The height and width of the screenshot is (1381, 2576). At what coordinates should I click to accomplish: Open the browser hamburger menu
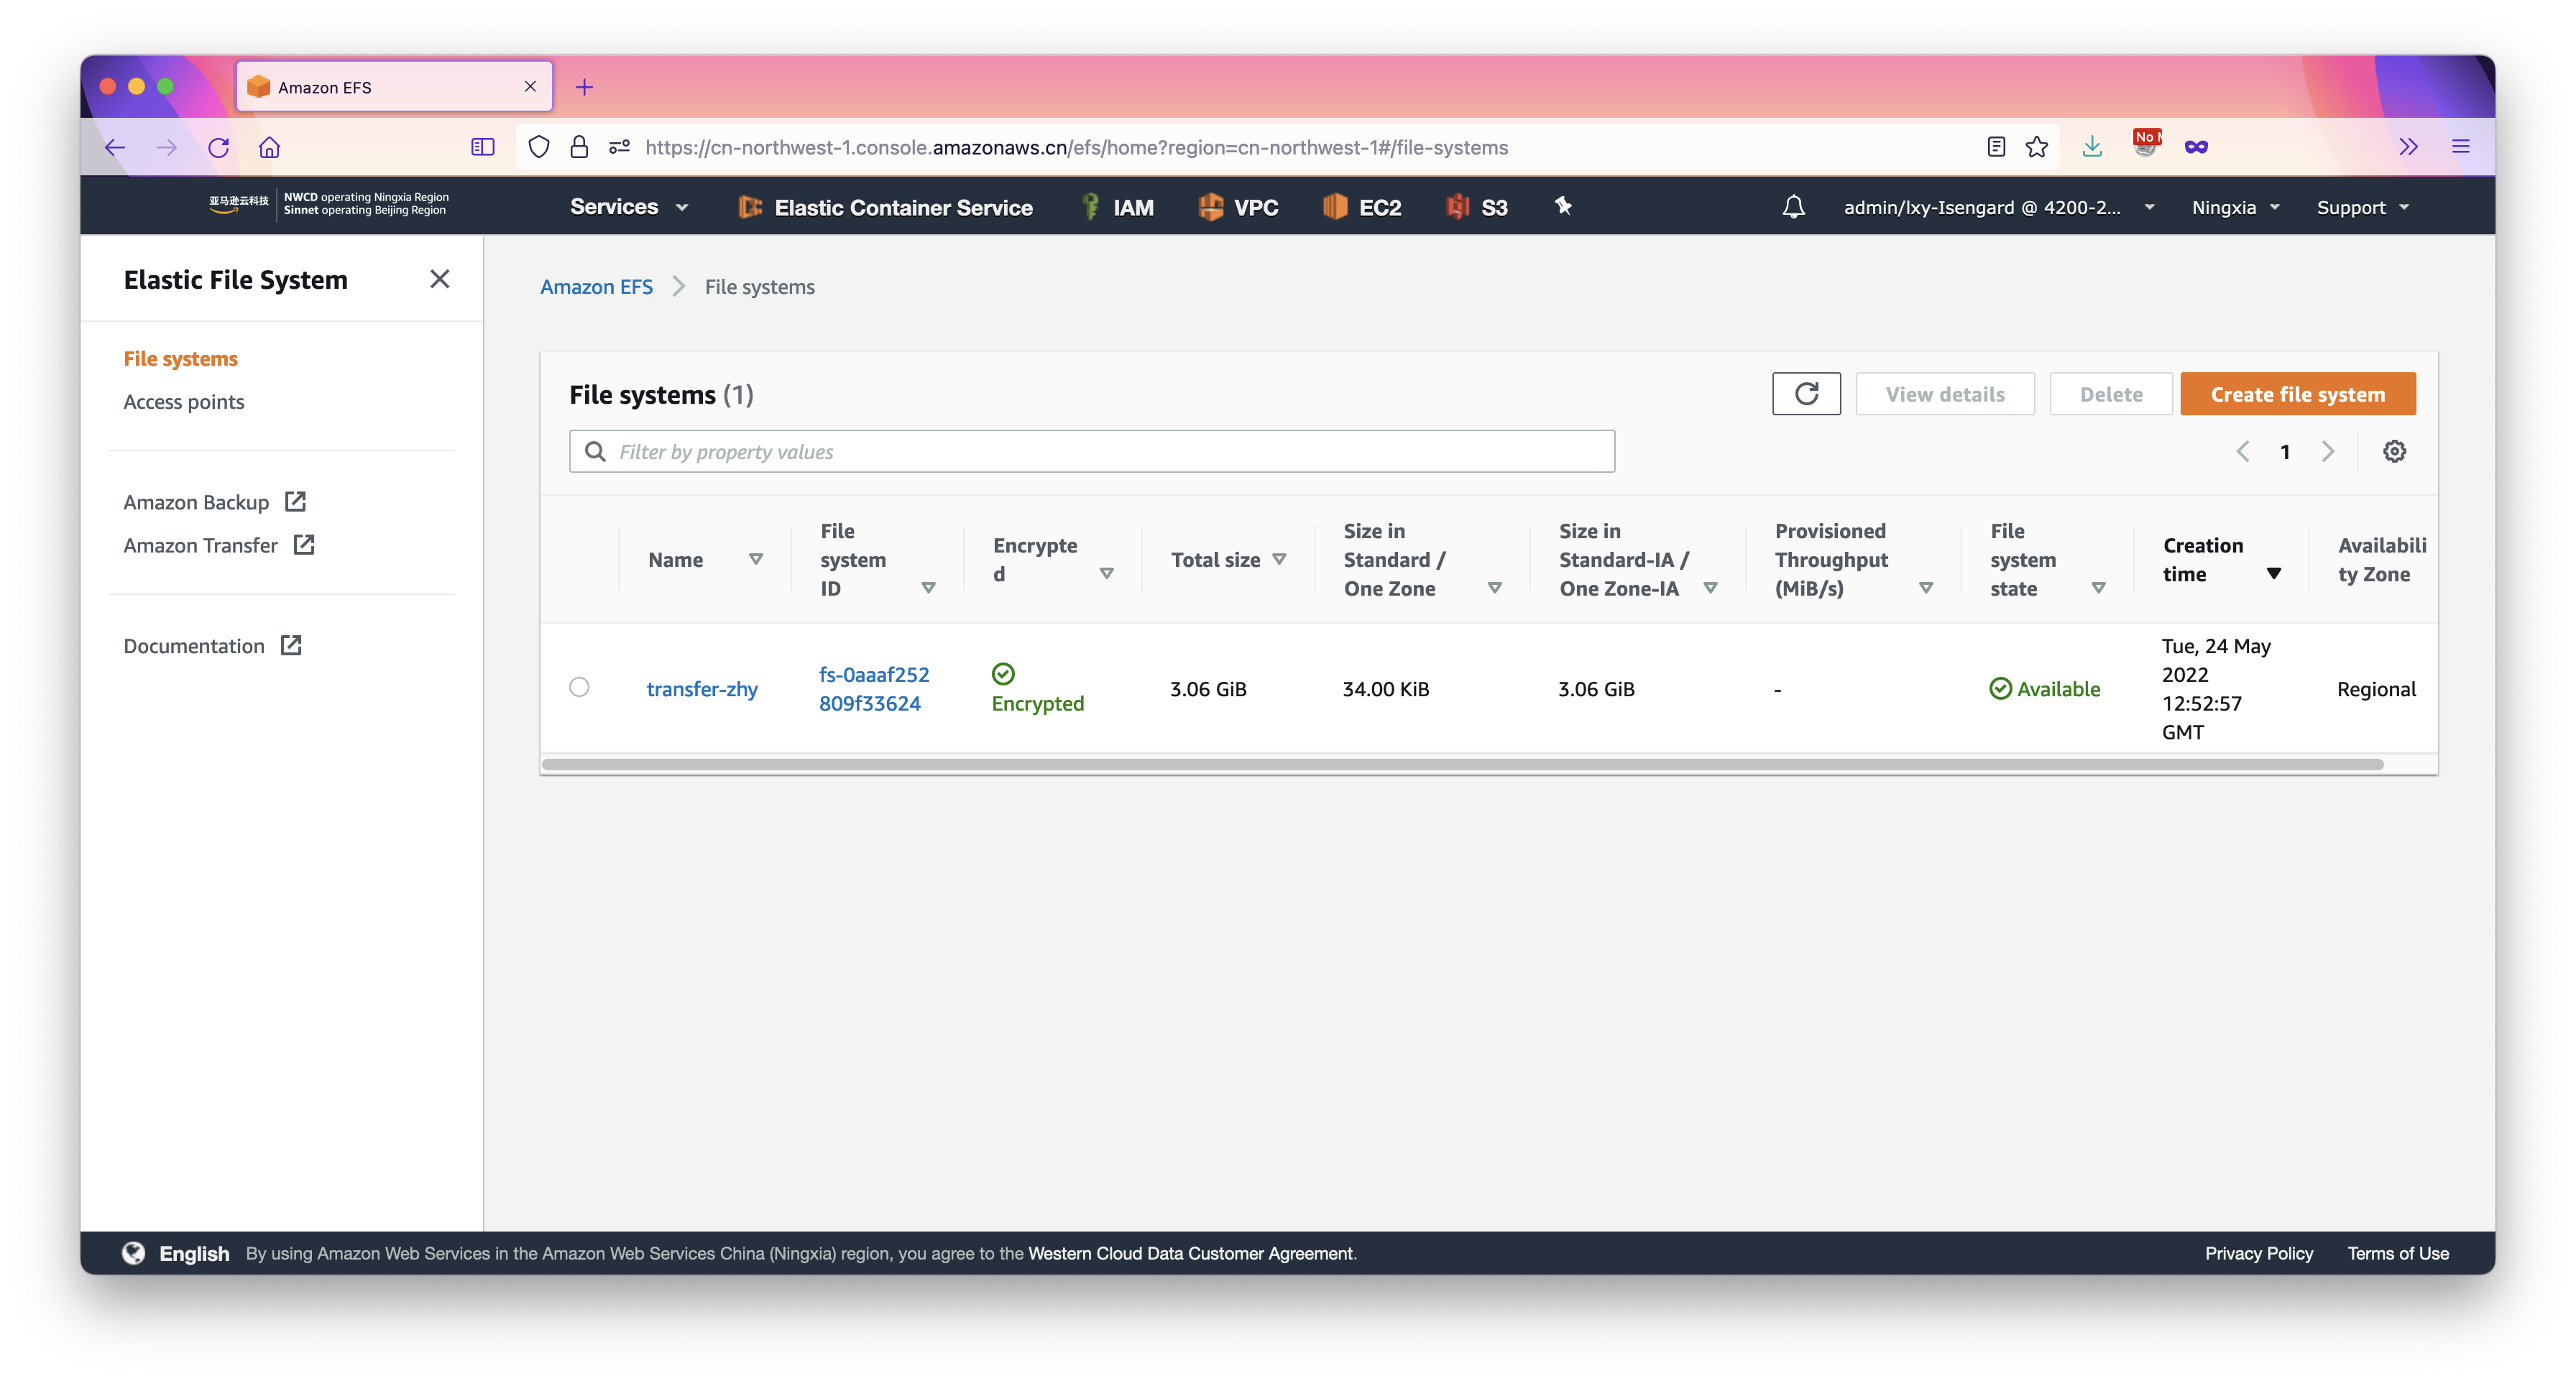(x=2461, y=147)
